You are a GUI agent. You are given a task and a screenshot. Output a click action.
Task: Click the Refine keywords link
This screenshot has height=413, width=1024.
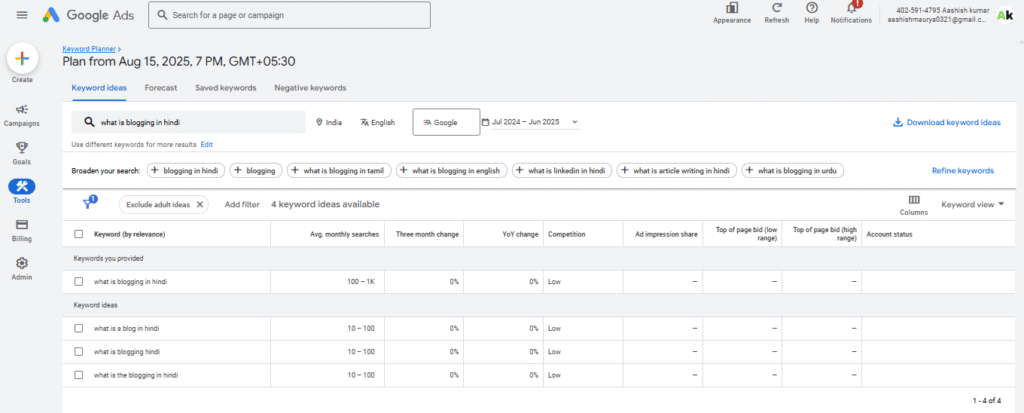click(x=963, y=171)
